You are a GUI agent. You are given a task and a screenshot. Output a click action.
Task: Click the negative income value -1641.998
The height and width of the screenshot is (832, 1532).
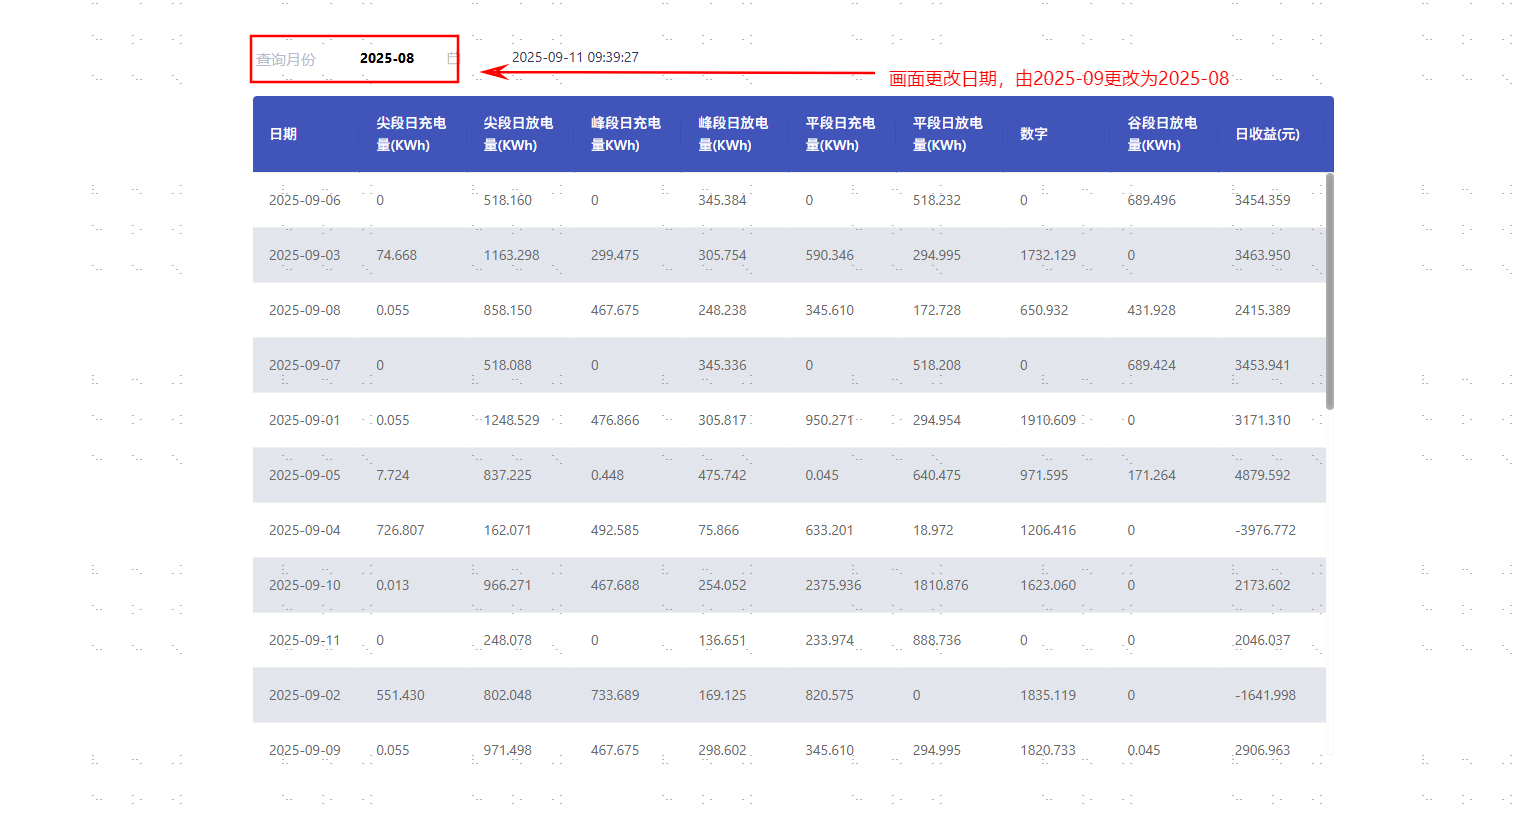(1265, 695)
